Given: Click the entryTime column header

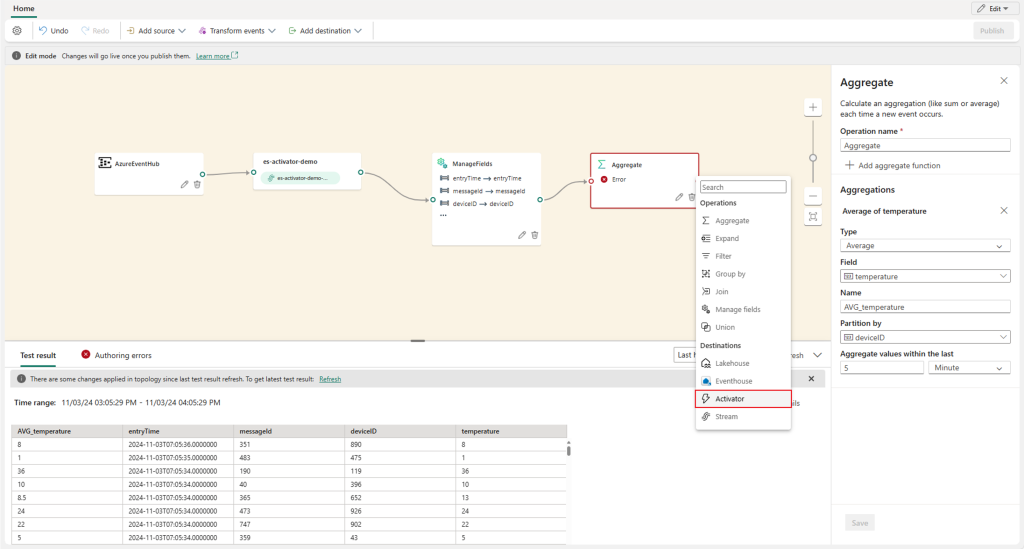Looking at the screenshot, I should (178, 431).
